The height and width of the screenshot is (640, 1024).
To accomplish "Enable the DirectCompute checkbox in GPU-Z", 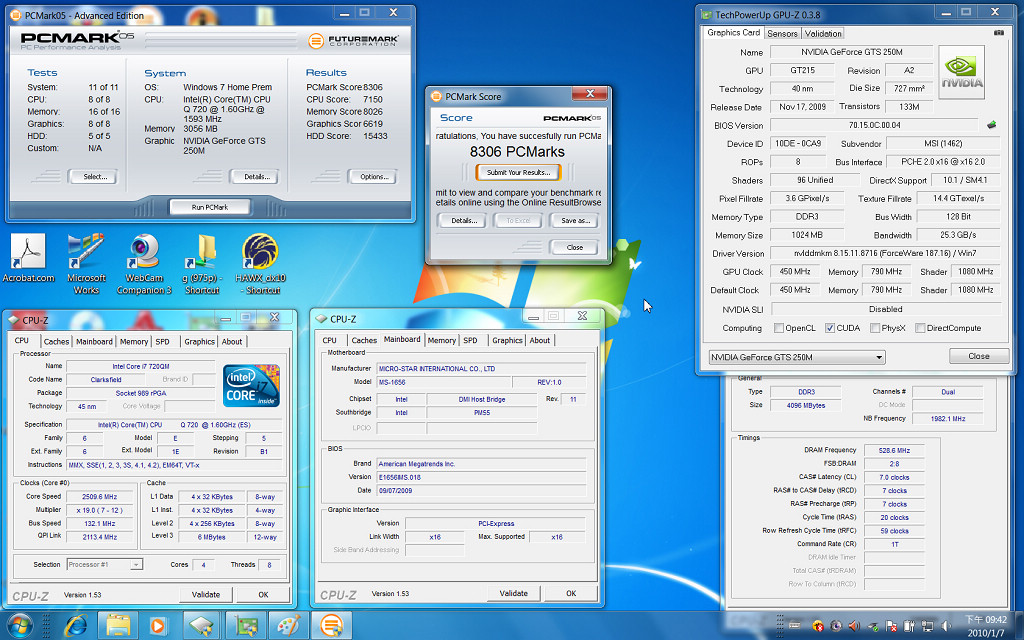I will tap(920, 328).
